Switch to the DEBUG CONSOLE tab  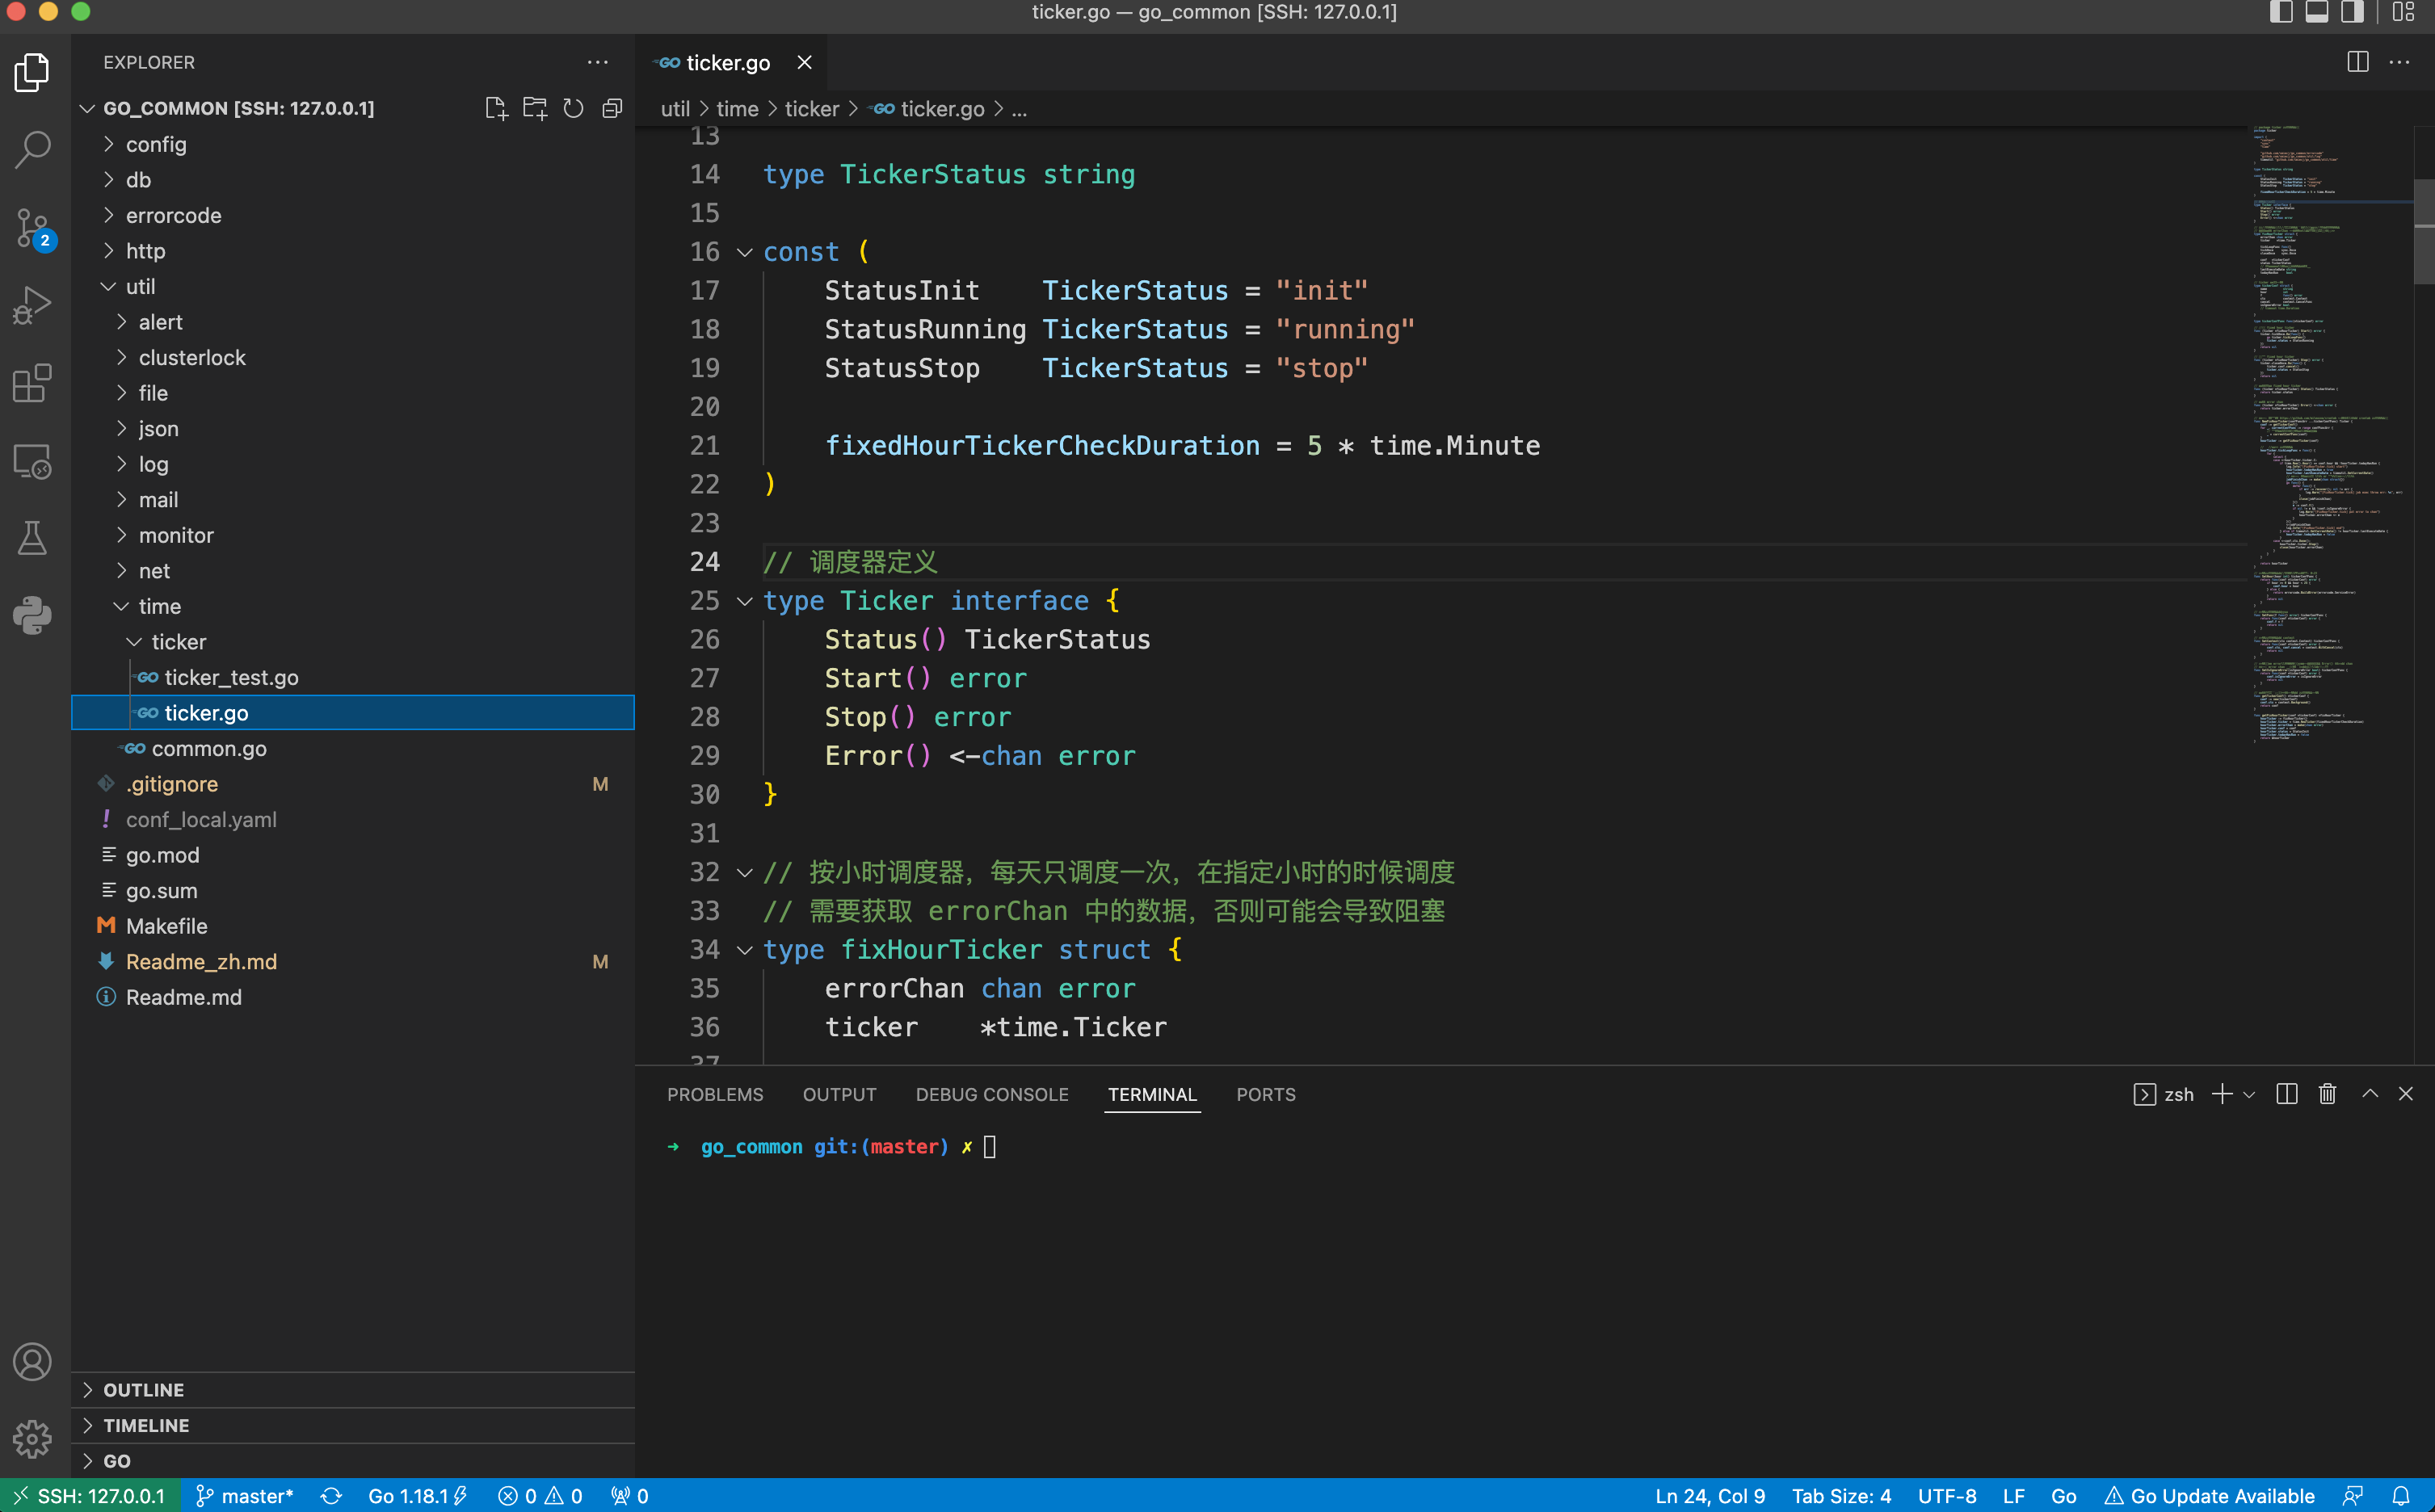991,1094
